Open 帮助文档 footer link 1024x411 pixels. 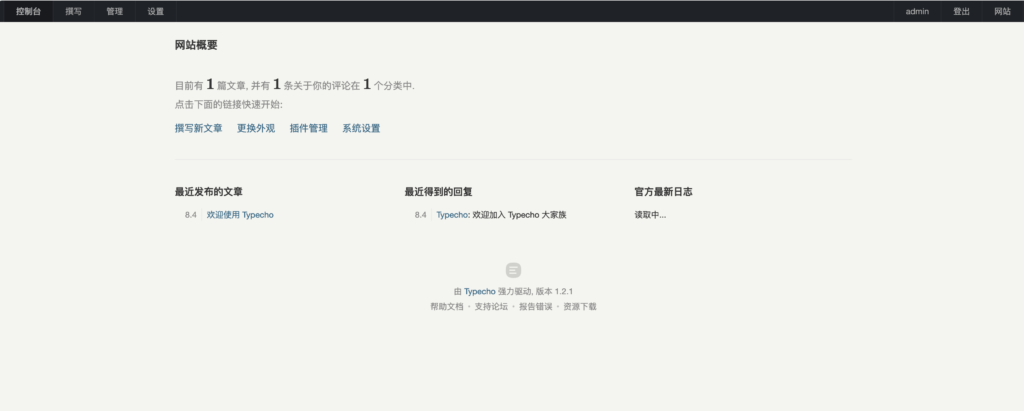click(x=447, y=306)
